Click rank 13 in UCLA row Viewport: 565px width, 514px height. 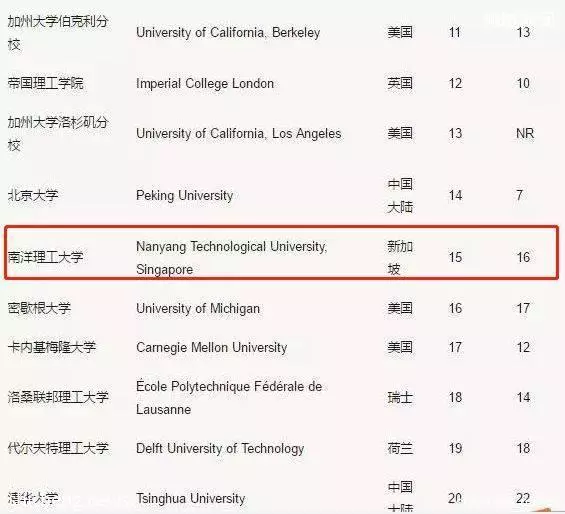coord(455,133)
